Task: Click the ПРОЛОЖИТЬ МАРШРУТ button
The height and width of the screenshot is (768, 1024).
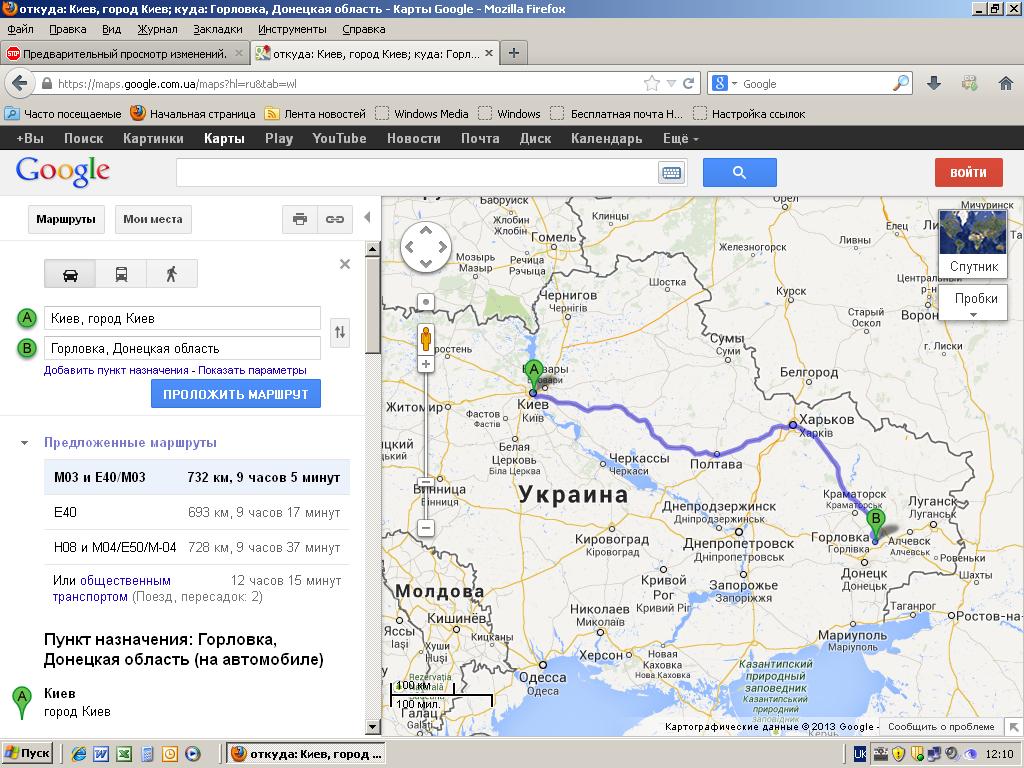Action: (x=236, y=394)
